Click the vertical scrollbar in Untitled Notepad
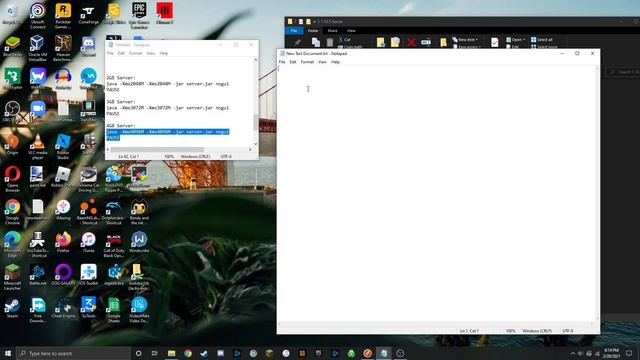The image size is (640, 360). (x=256, y=122)
